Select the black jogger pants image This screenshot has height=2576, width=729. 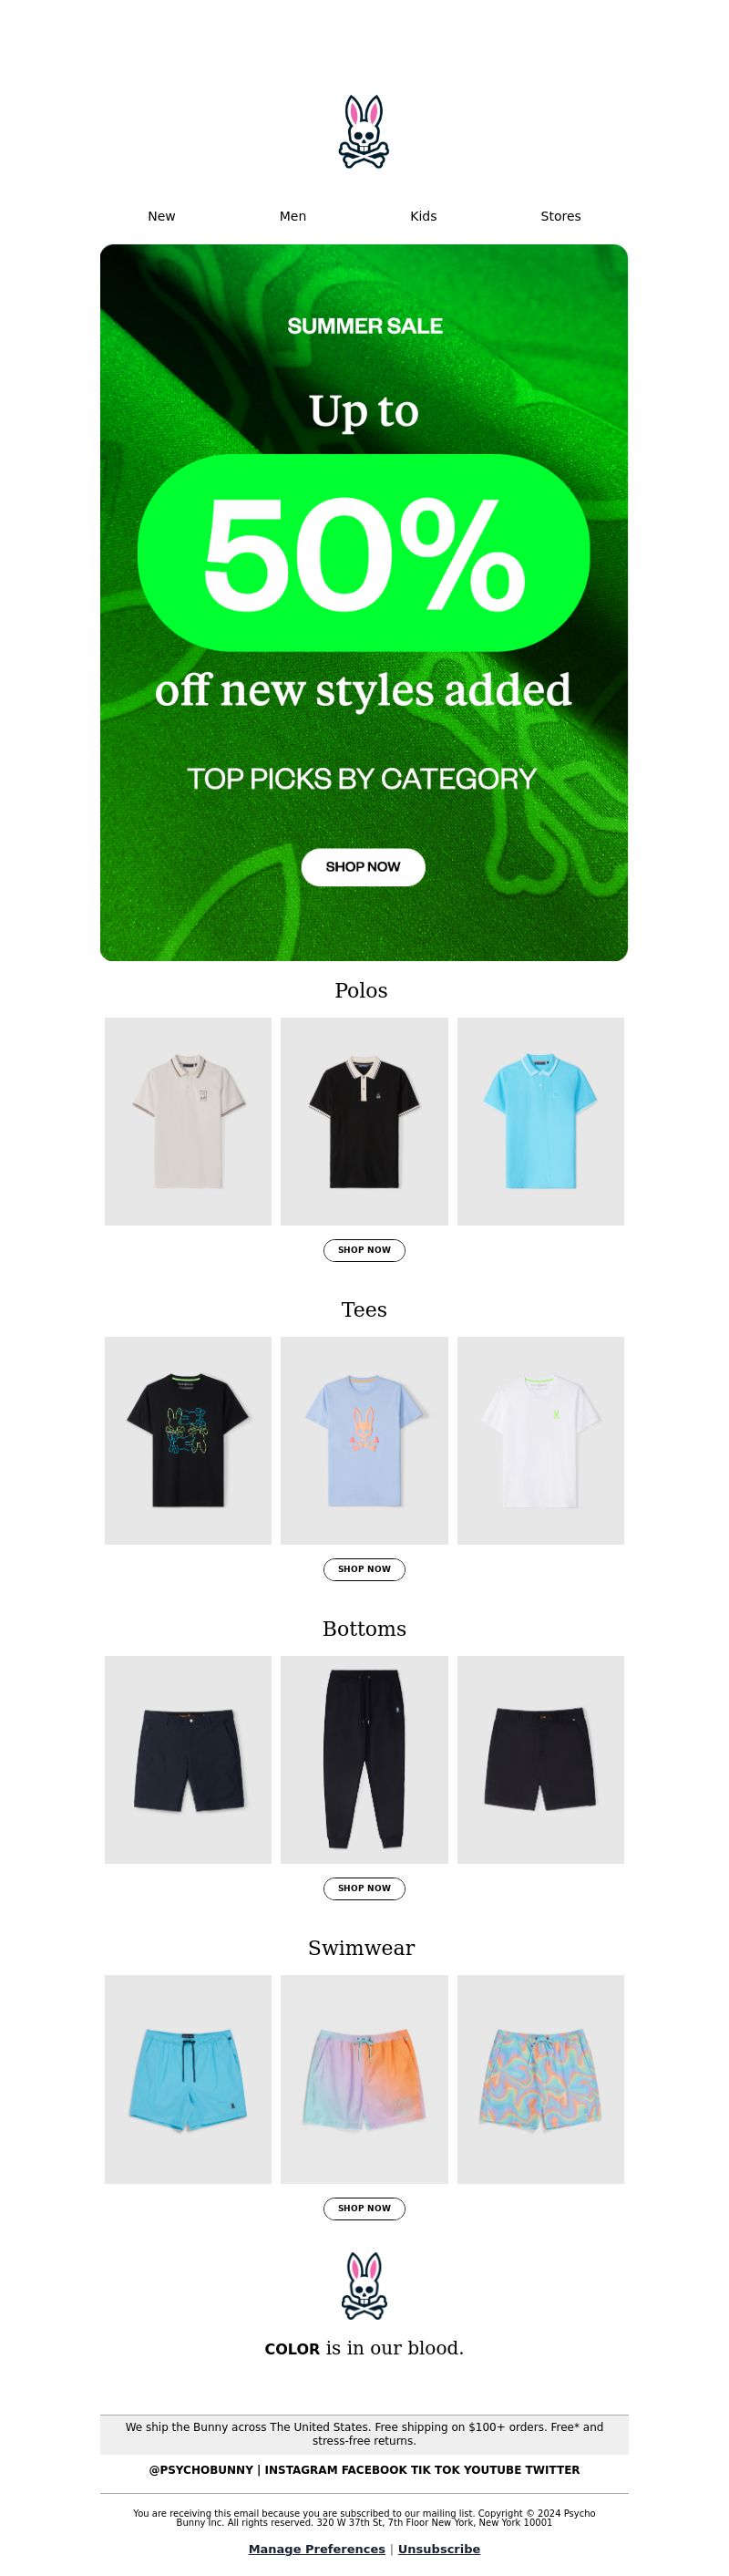tap(364, 1759)
